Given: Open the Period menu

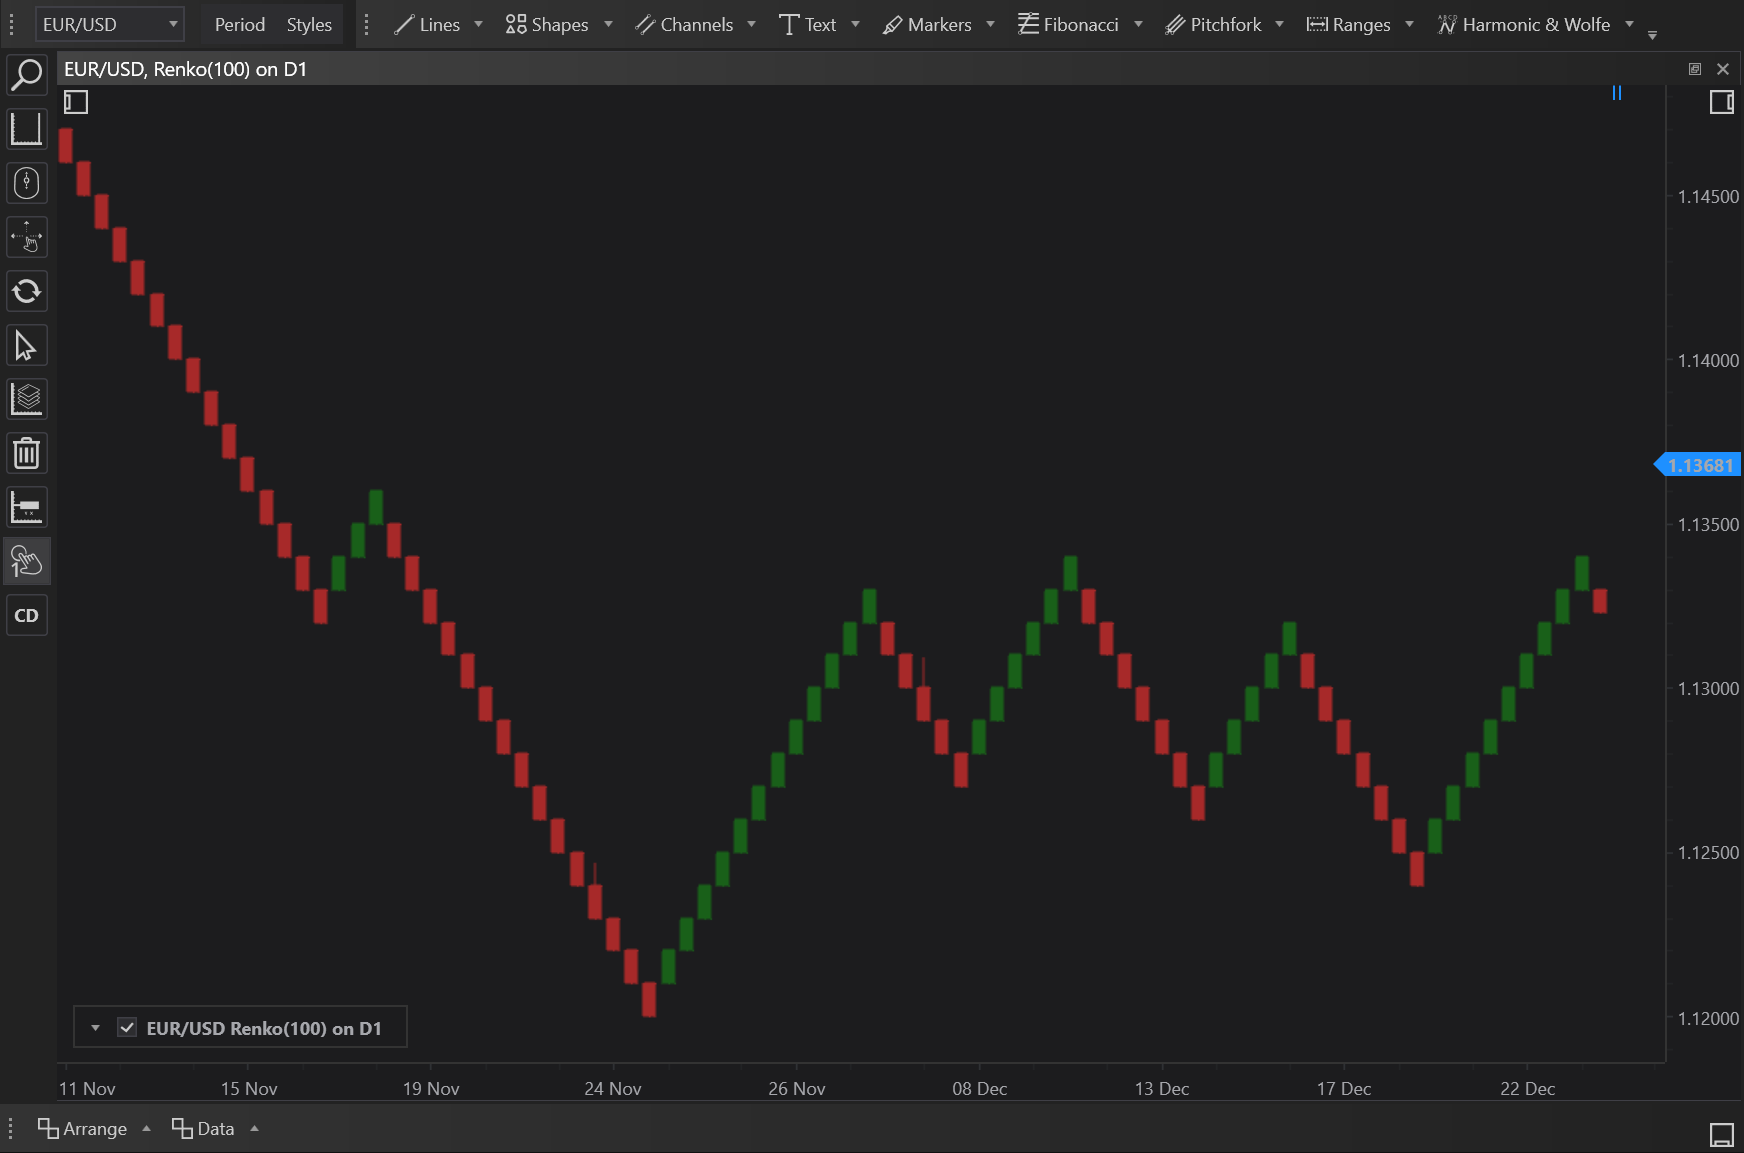Looking at the screenshot, I should pos(239,24).
